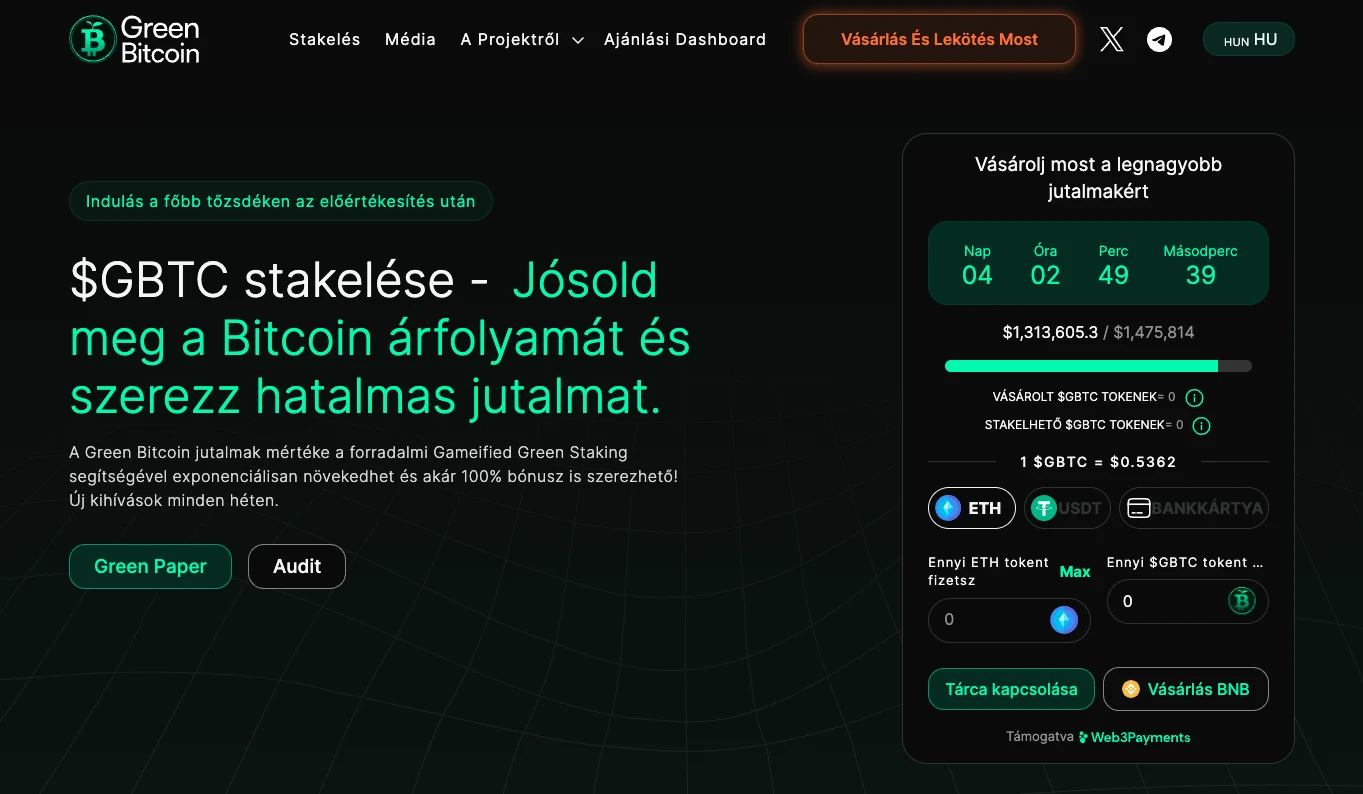The height and width of the screenshot is (794, 1363).
Task: Open the Audit button
Action: tap(297, 566)
